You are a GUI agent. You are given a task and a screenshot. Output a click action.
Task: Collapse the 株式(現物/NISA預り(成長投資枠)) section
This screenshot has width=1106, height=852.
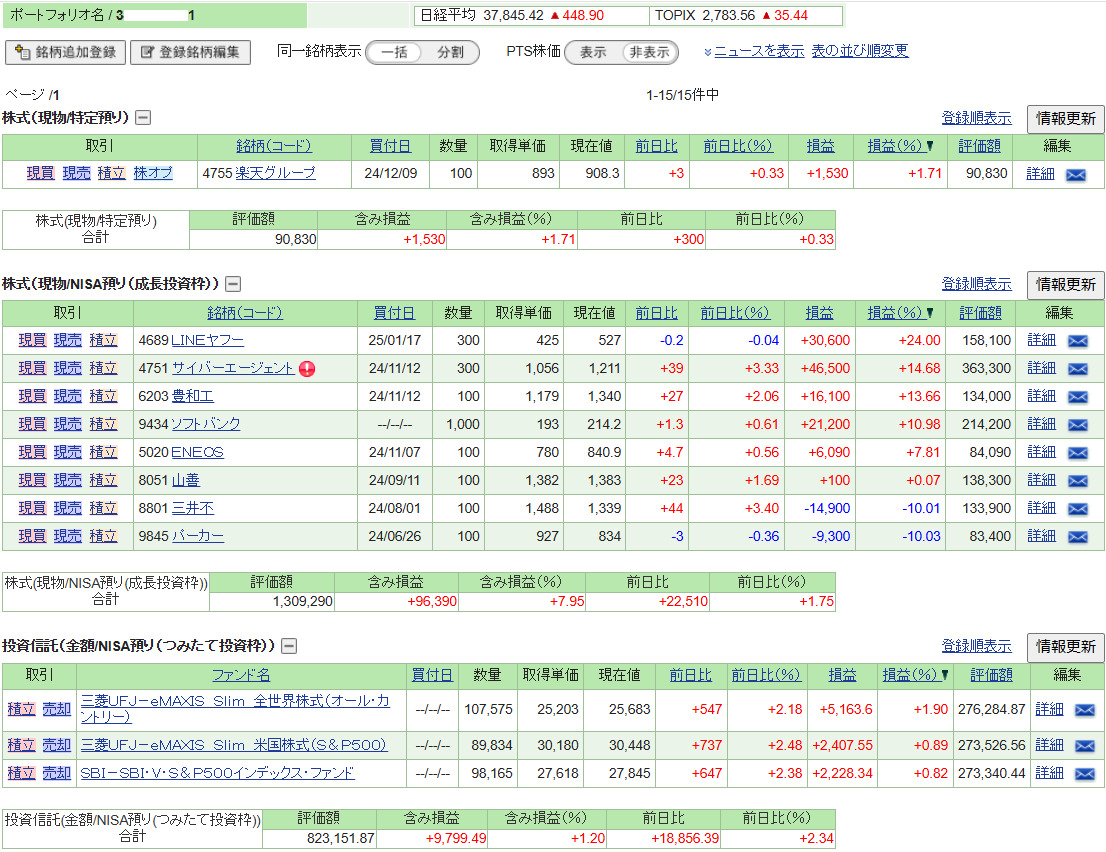[233, 284]
